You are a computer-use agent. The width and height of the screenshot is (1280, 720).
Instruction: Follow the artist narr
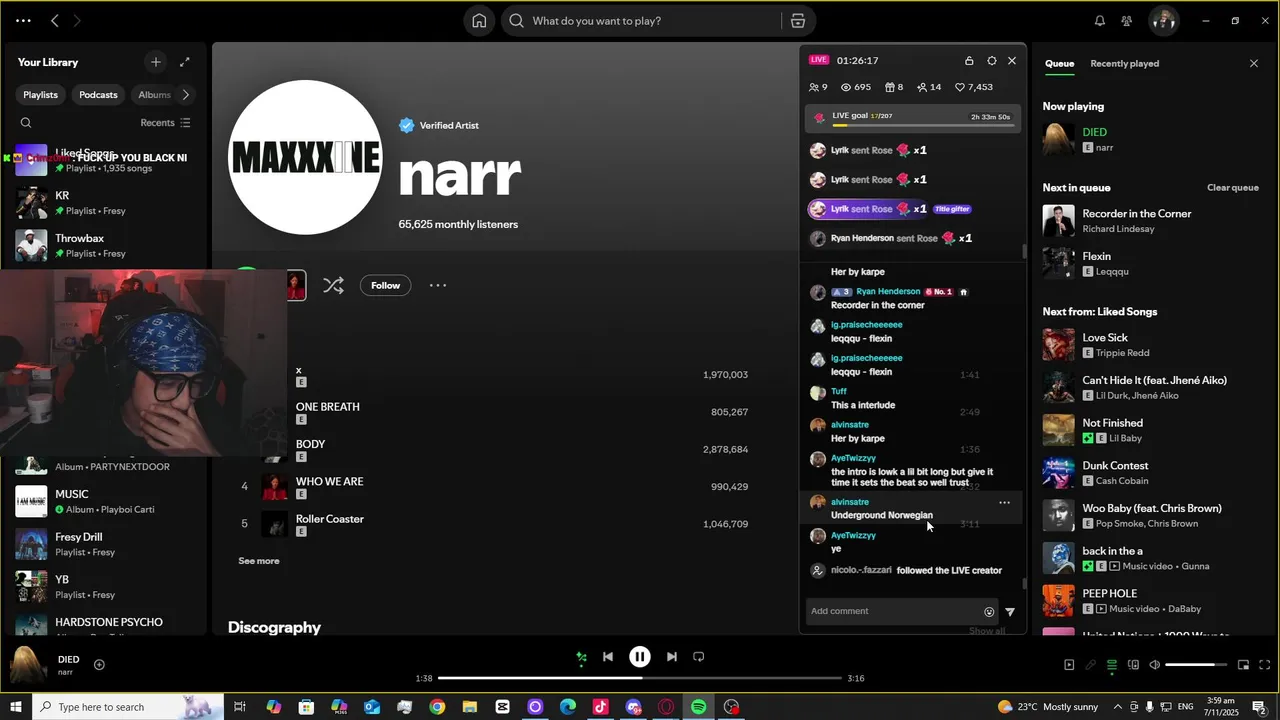point(385,285)
